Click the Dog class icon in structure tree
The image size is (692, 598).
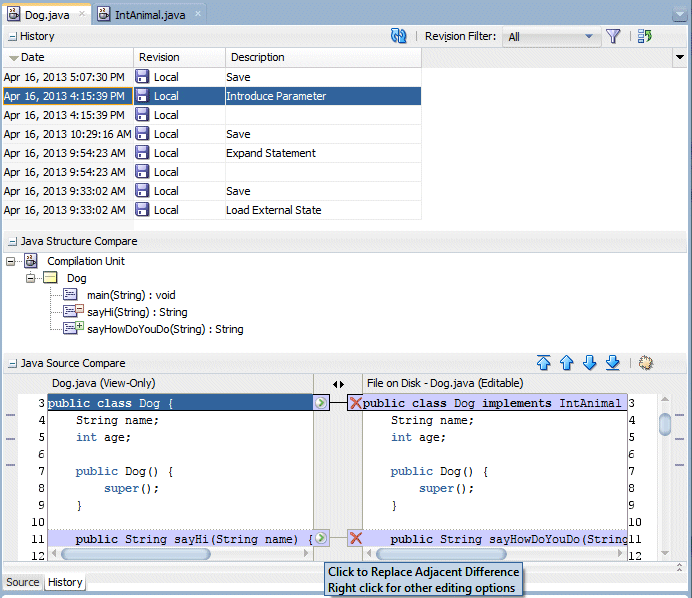coord(50,278)
